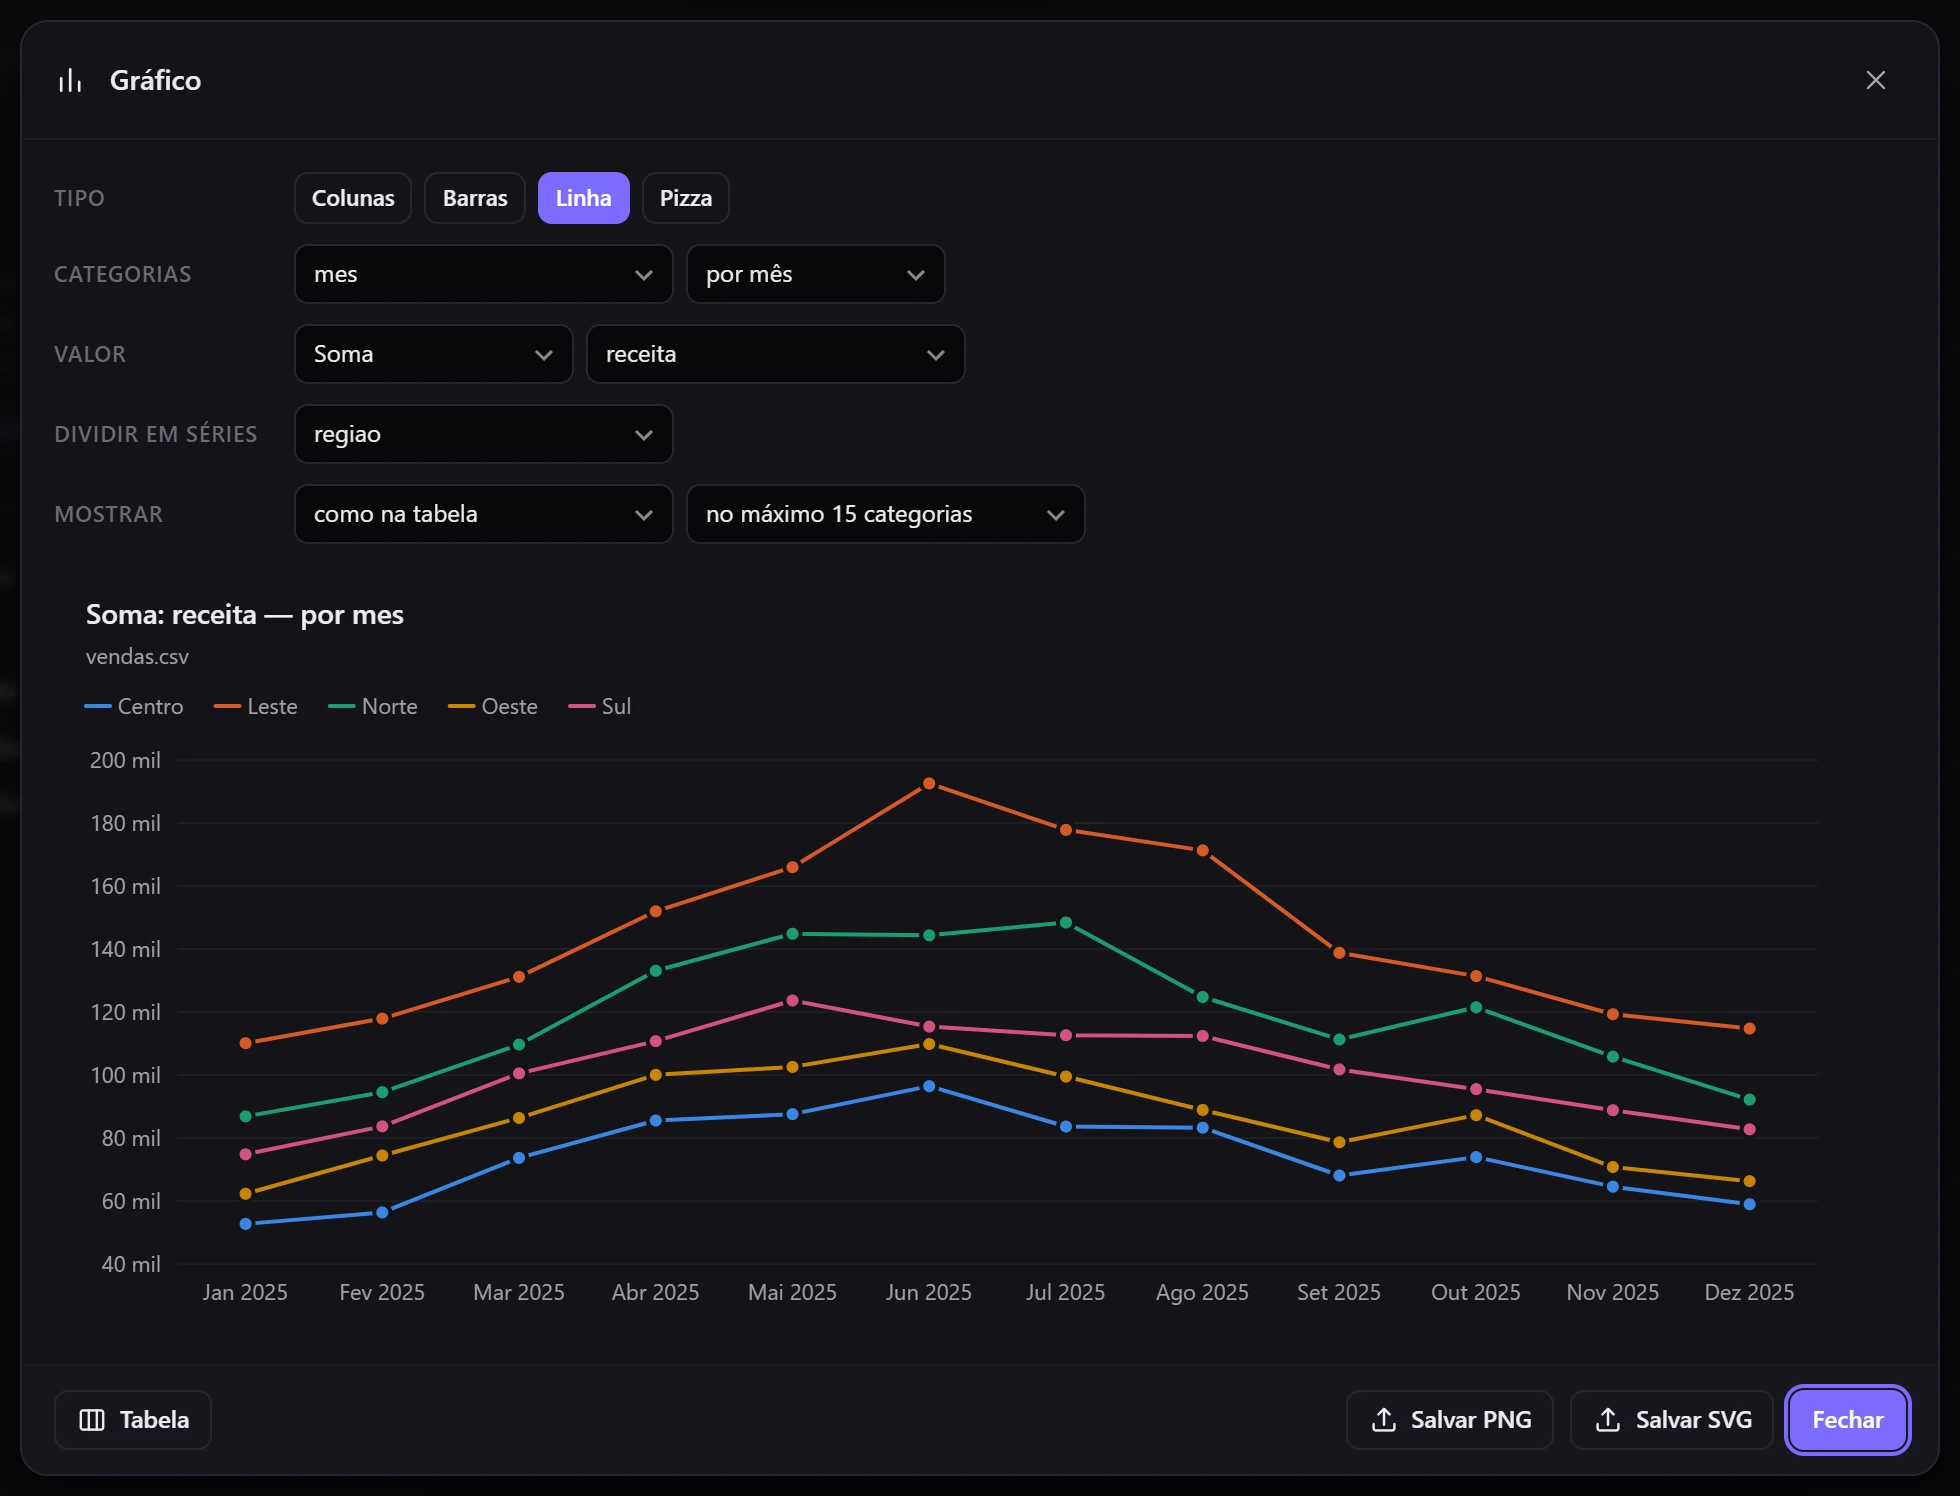Close the Gráfico dialog with the X icon
The image size is (1960, 1496).
point(1875,80)
